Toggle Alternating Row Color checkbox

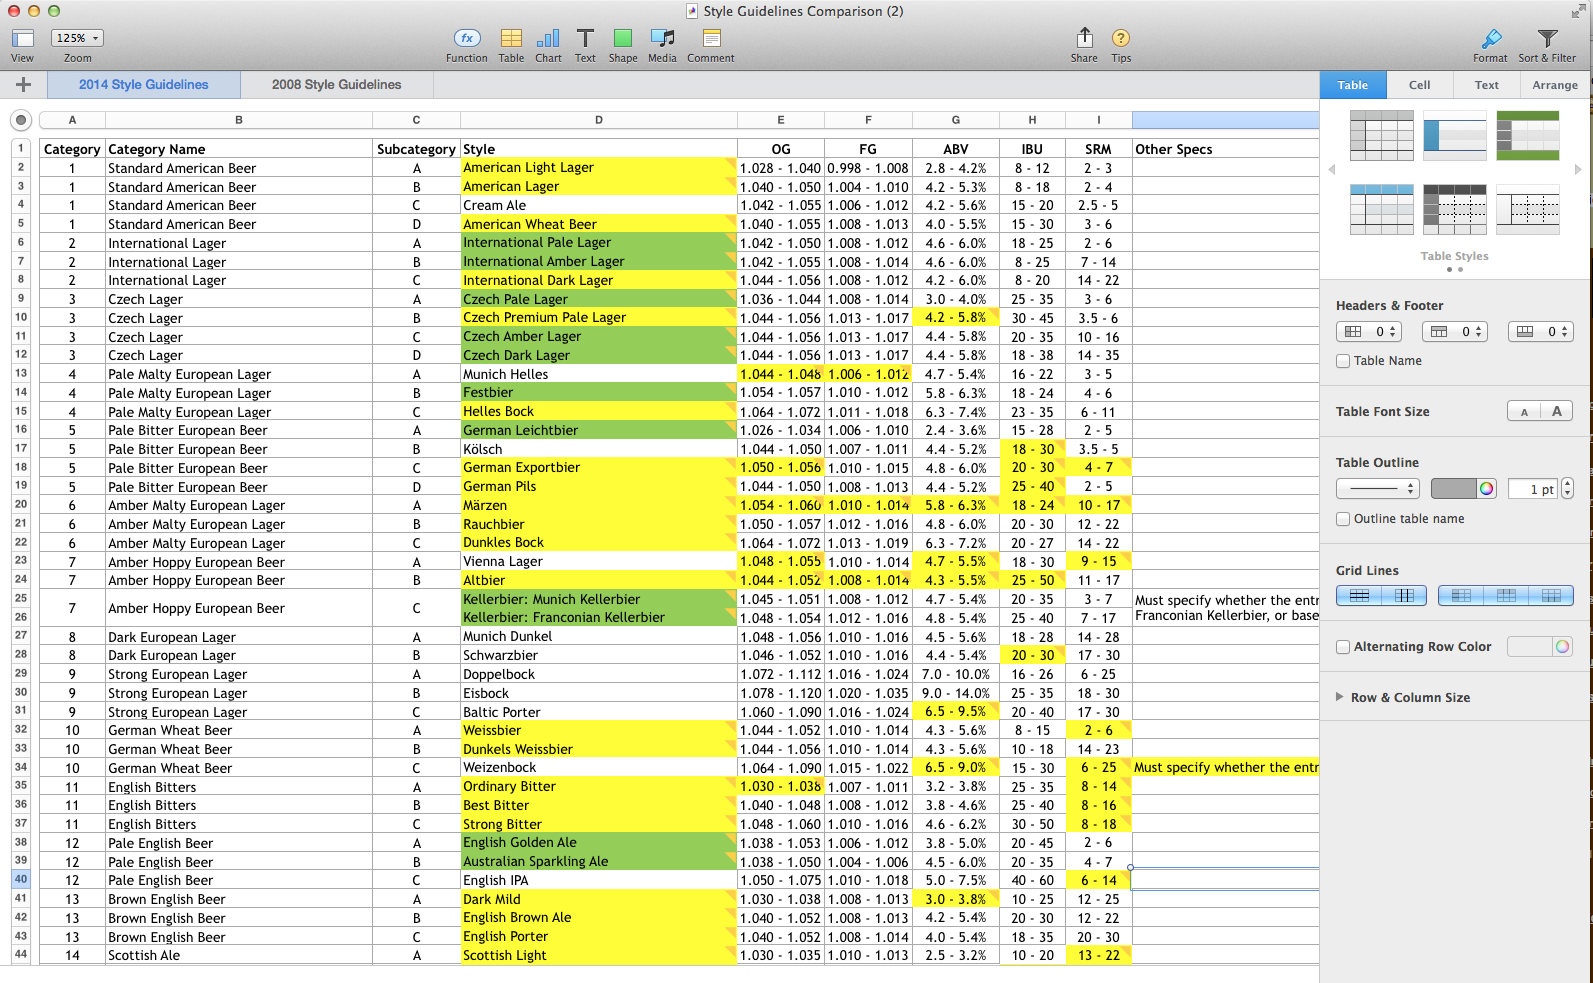click(x=1343, y=647)
